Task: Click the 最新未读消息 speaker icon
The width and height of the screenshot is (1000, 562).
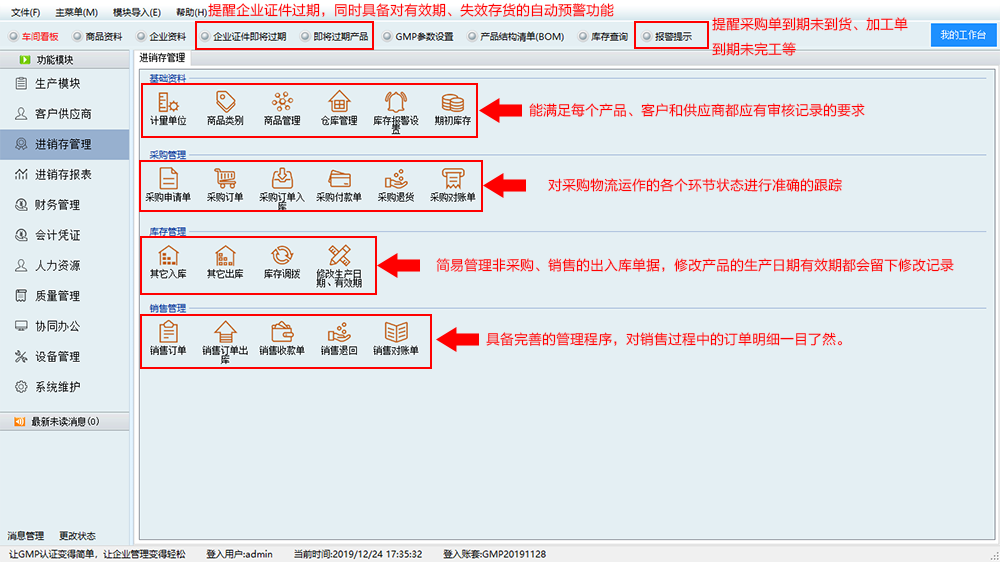Action: pos(20,422)
